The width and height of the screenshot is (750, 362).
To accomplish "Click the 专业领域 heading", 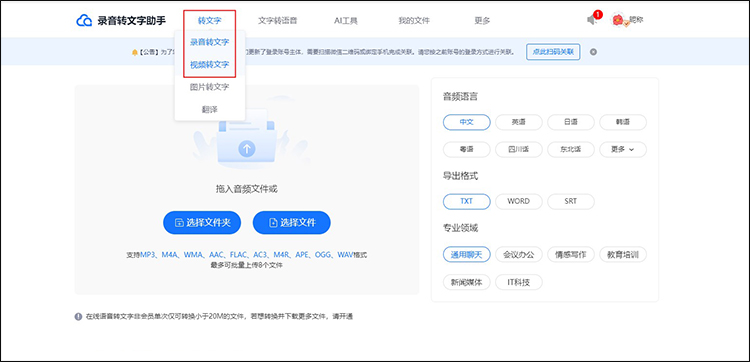I will [x=460, y=228].
